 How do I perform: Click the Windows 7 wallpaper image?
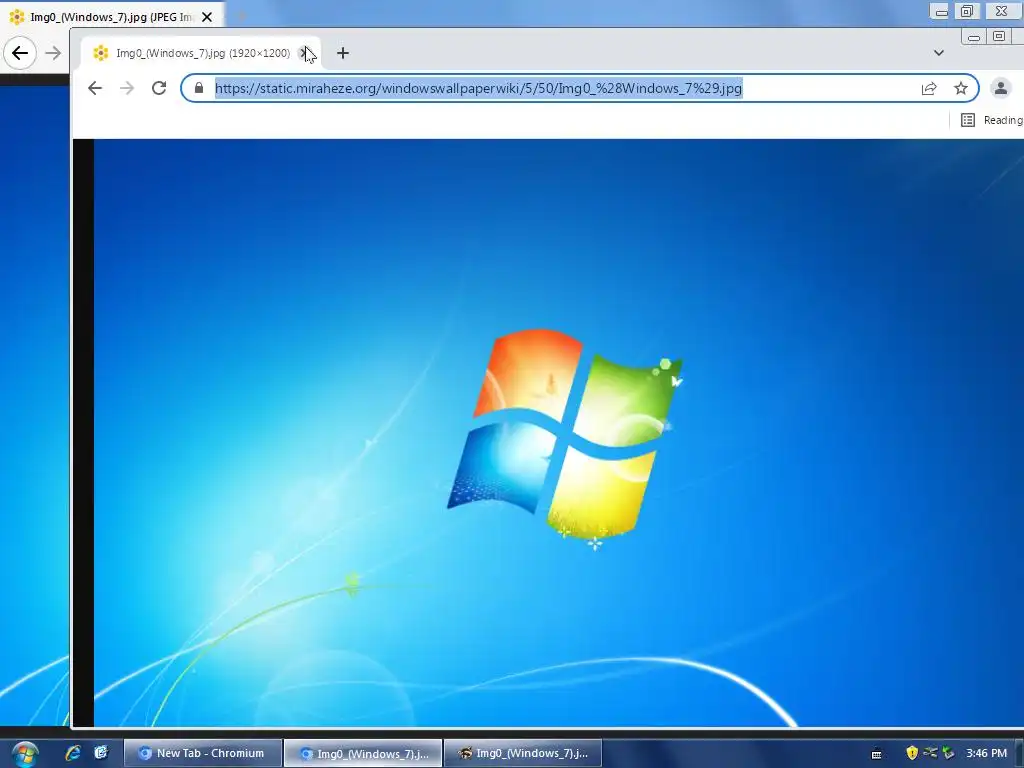click(x=559, y=432)
